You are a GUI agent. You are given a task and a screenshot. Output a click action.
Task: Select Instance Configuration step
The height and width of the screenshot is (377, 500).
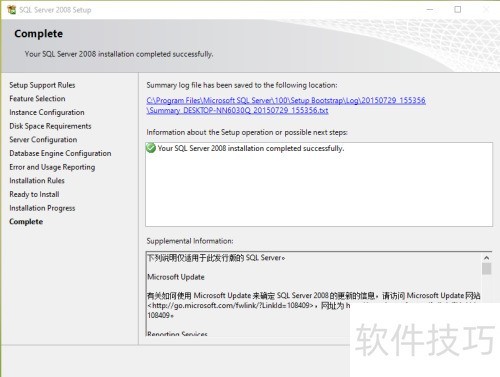coord(47,112)
